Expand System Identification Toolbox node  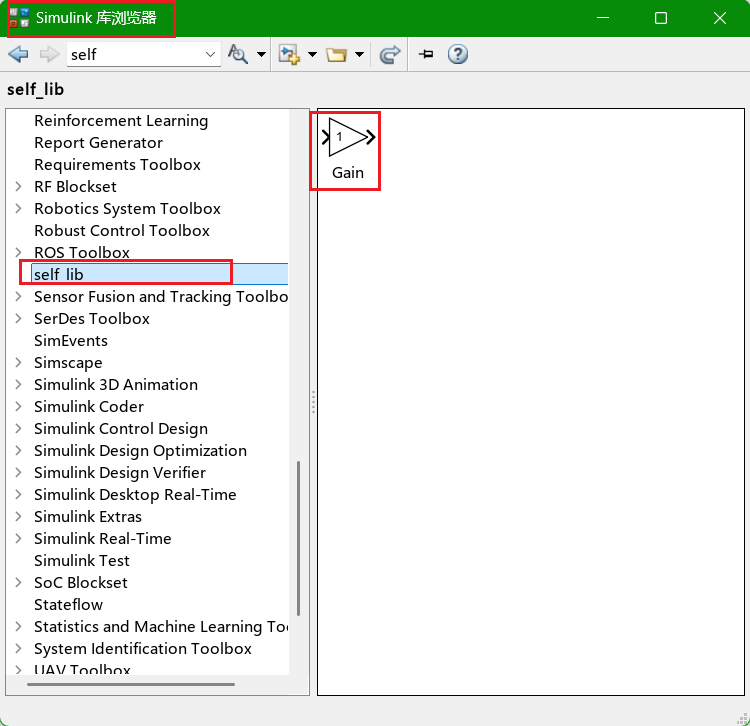click(19, 649)
